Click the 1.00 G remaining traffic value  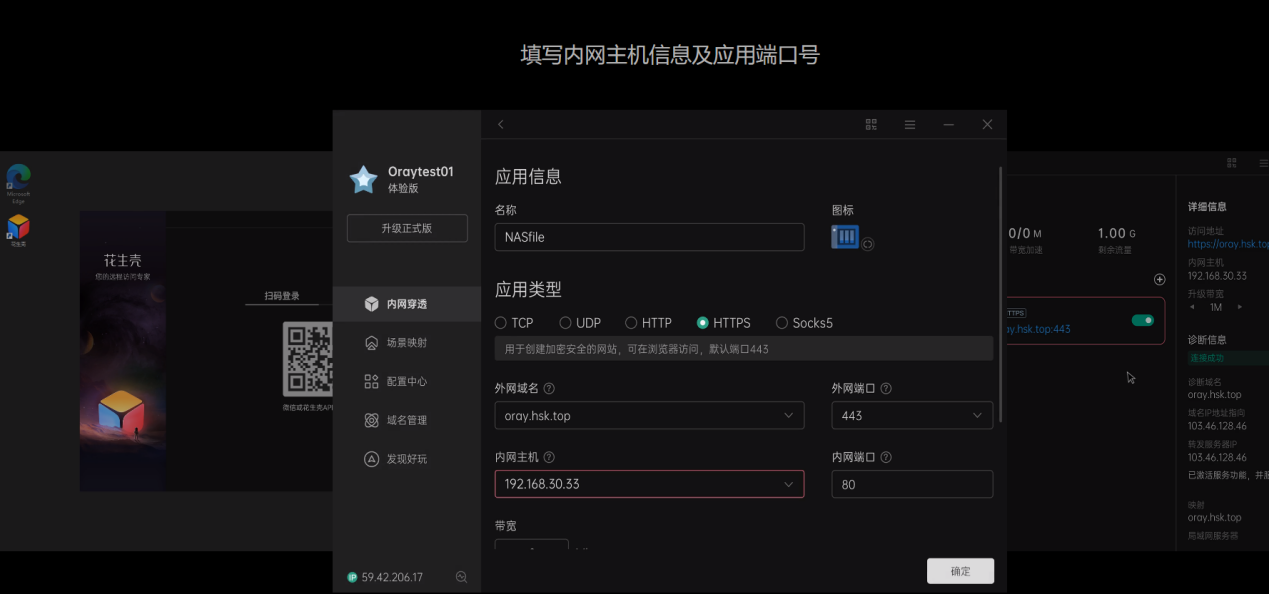pyautogui.click(x=1117, y=233)
